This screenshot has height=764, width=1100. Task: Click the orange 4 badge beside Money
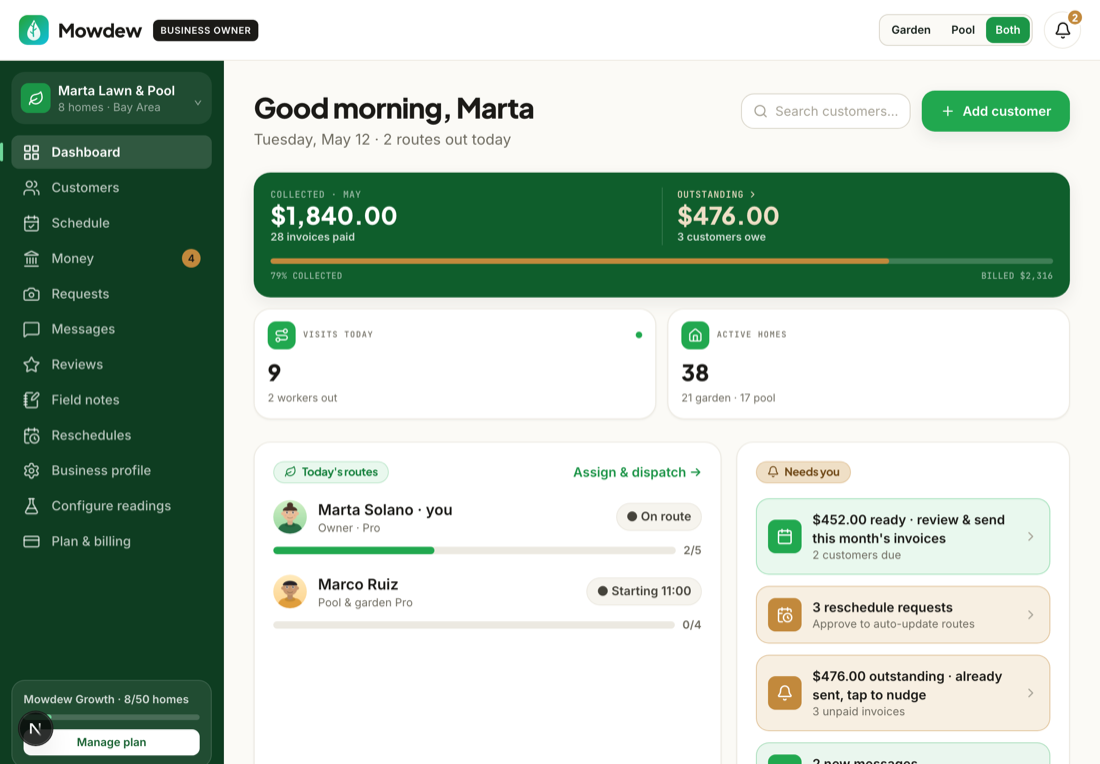(x=191, y=258)
